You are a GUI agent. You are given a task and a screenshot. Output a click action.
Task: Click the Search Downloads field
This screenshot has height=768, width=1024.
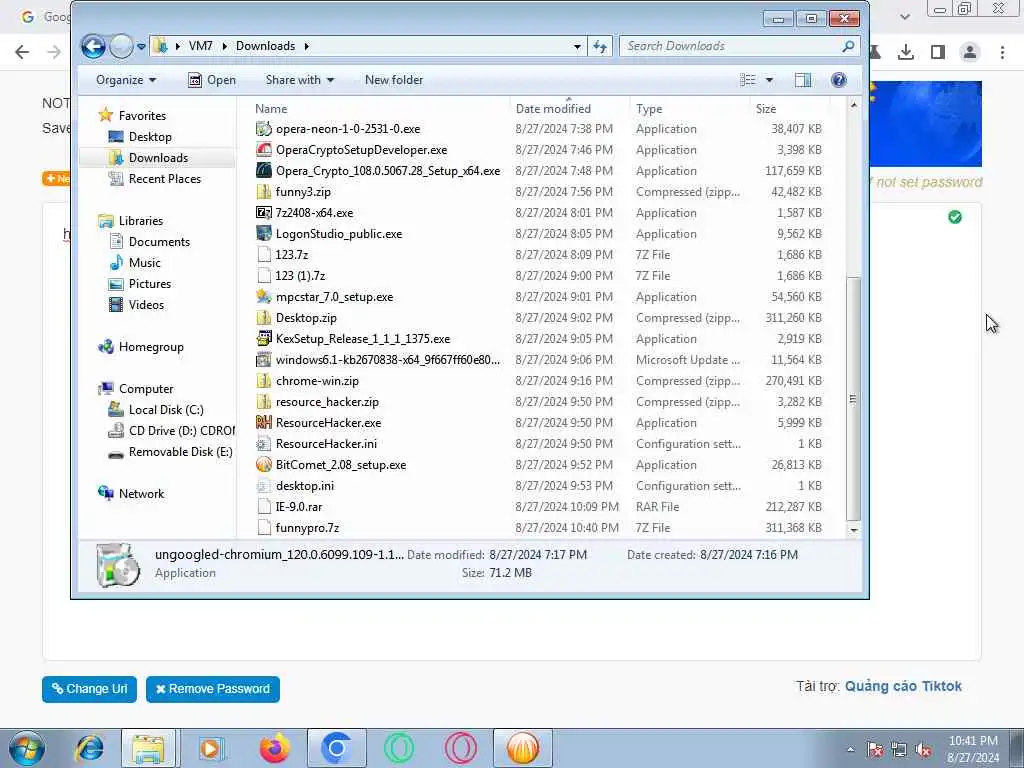[x=739, y=46]
